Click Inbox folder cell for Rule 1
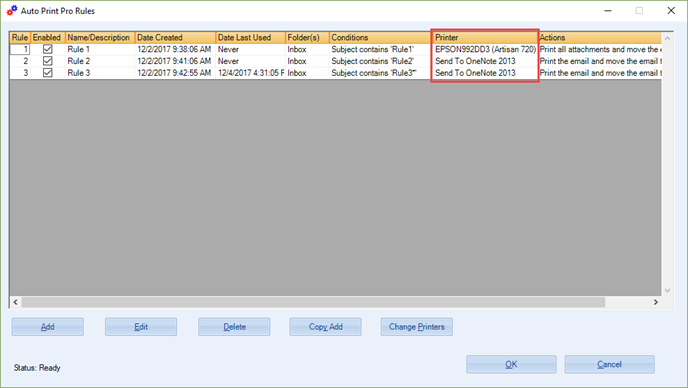 tap(307, 49)
